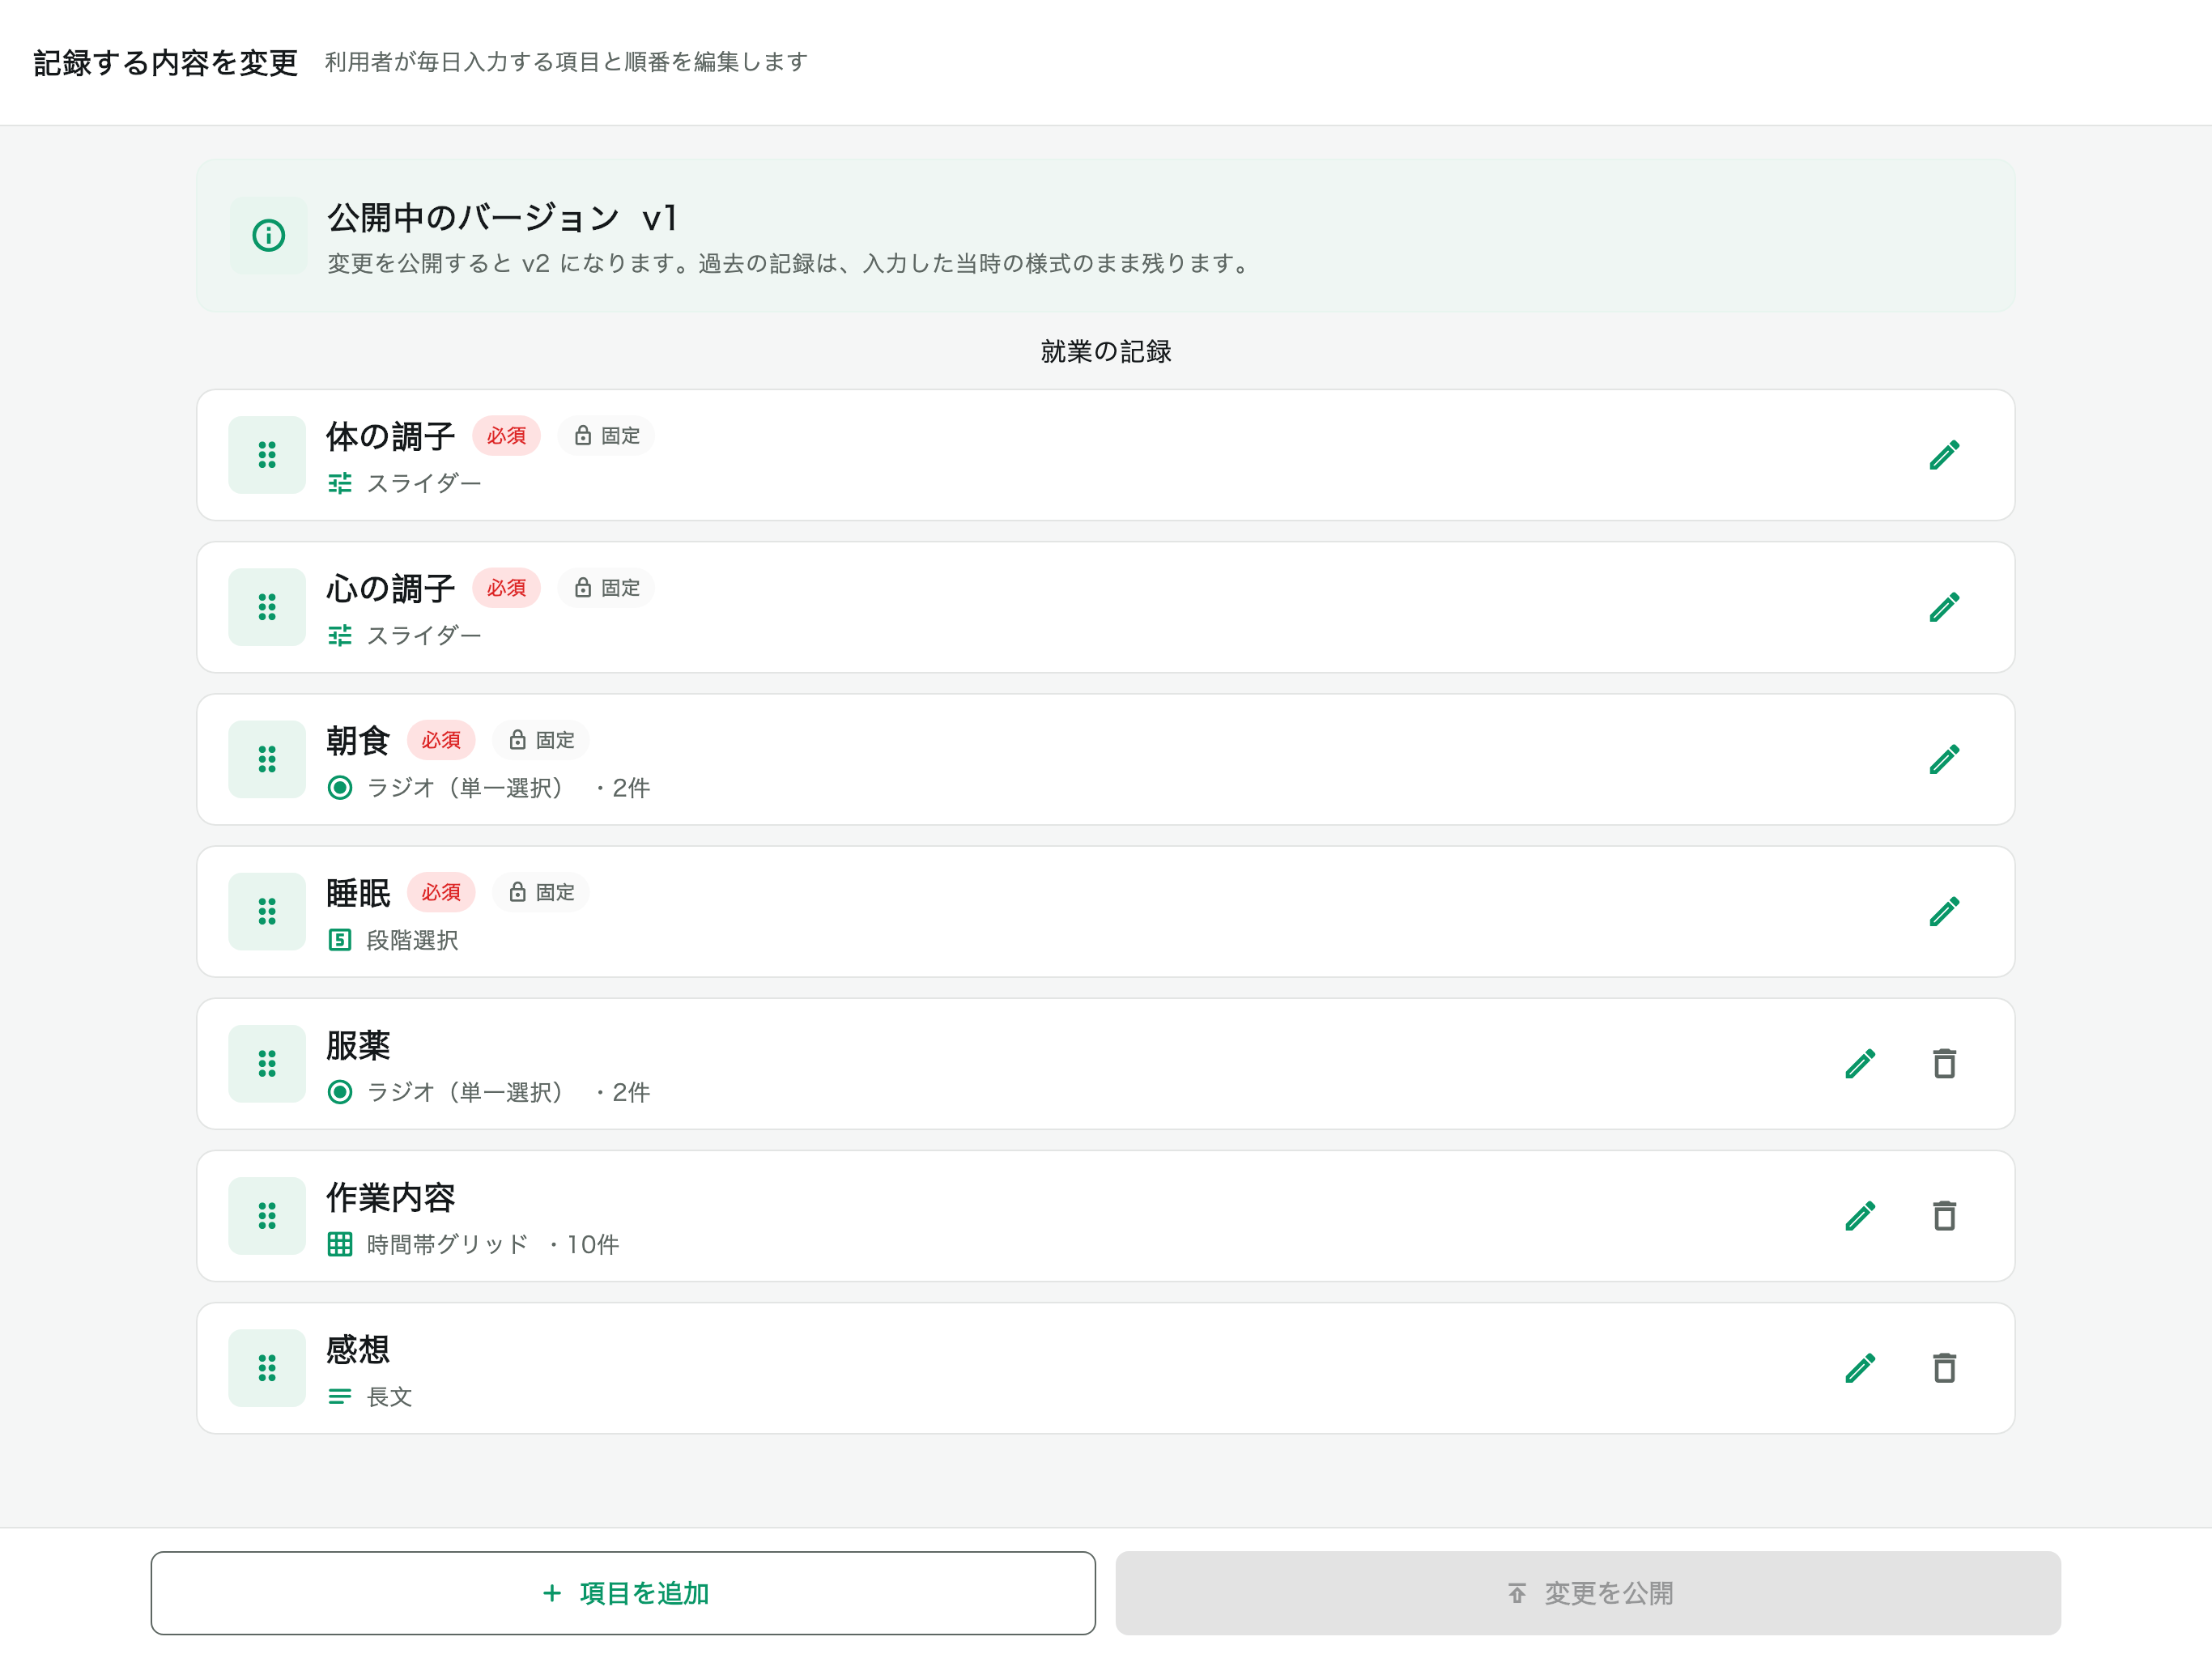
Task: Delete the 作業内容 item
Action: coord(1944,1215)
